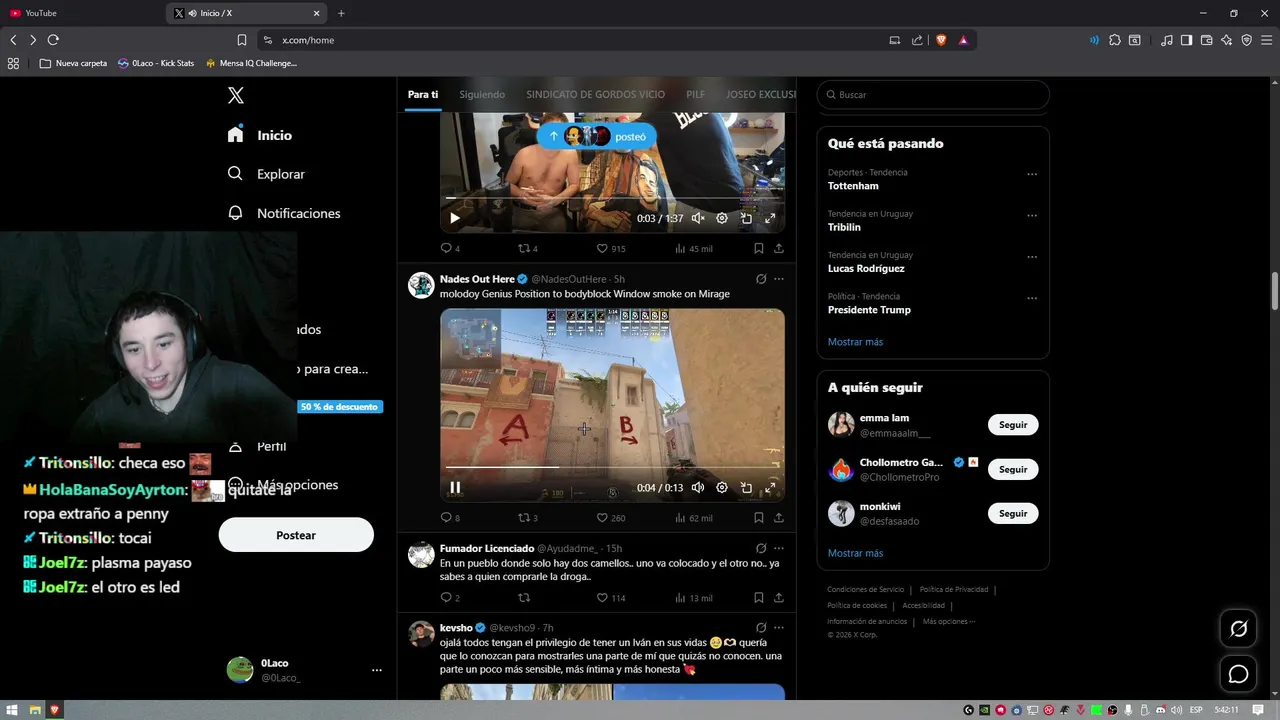Image resolution: width=1280 pixels, height=720 pixels.
Task: Expand Más opciones in the footer
Action: point(948,621)
